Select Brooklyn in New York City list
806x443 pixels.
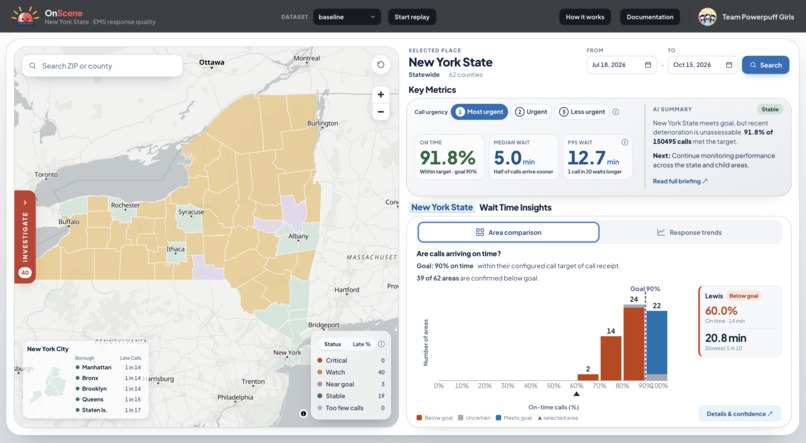(108, 389)
